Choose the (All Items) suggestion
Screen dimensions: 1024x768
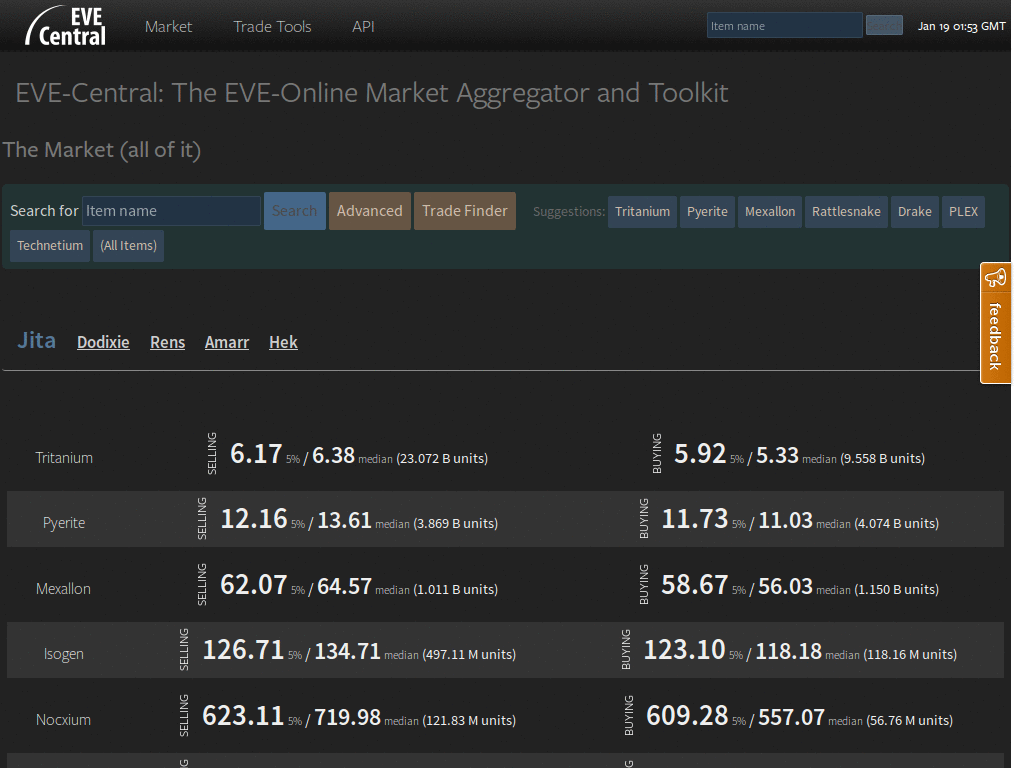click(x=129, y=246)
